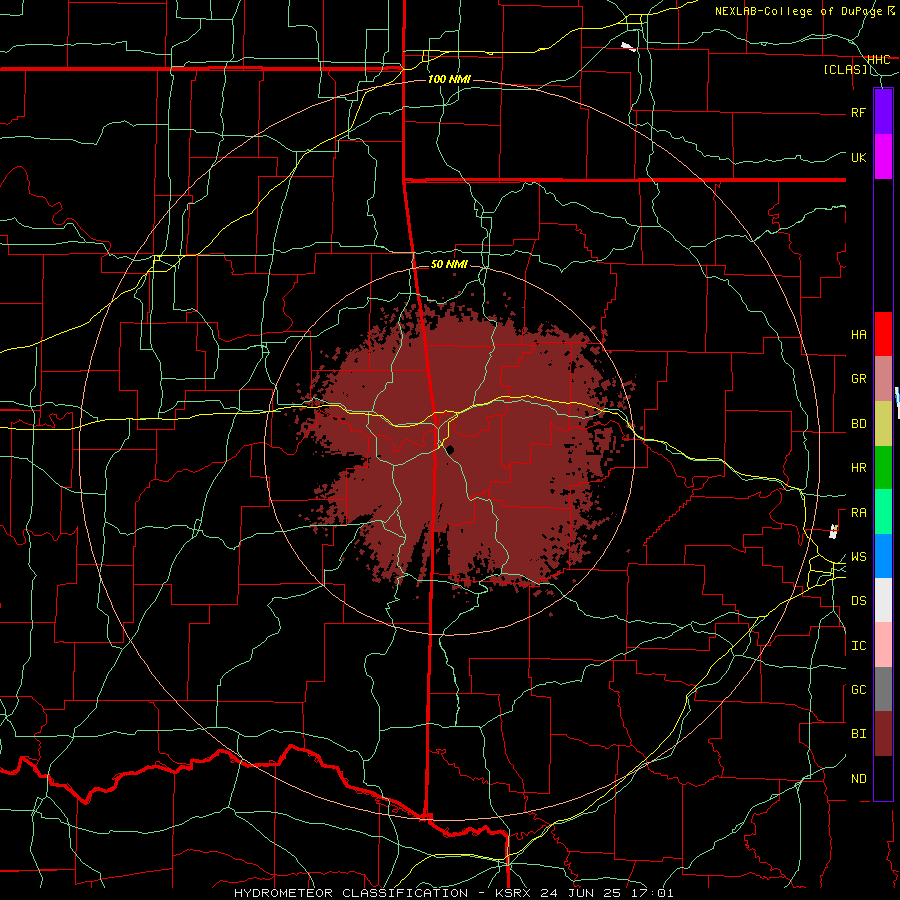This screenshot has width=900, height=900.
Task: Click the UK legend label text
Action: (858, 157)
